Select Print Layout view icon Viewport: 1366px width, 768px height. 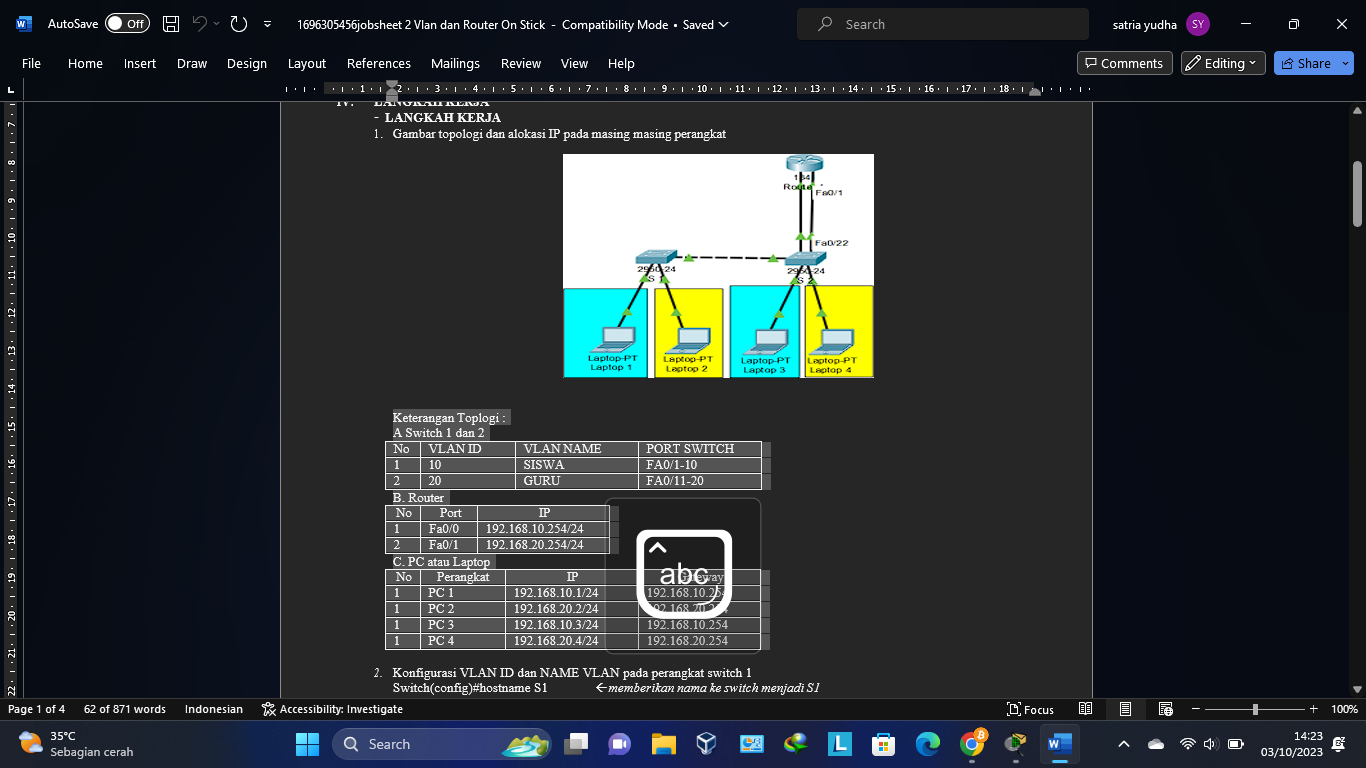[x=1125, y=709]
